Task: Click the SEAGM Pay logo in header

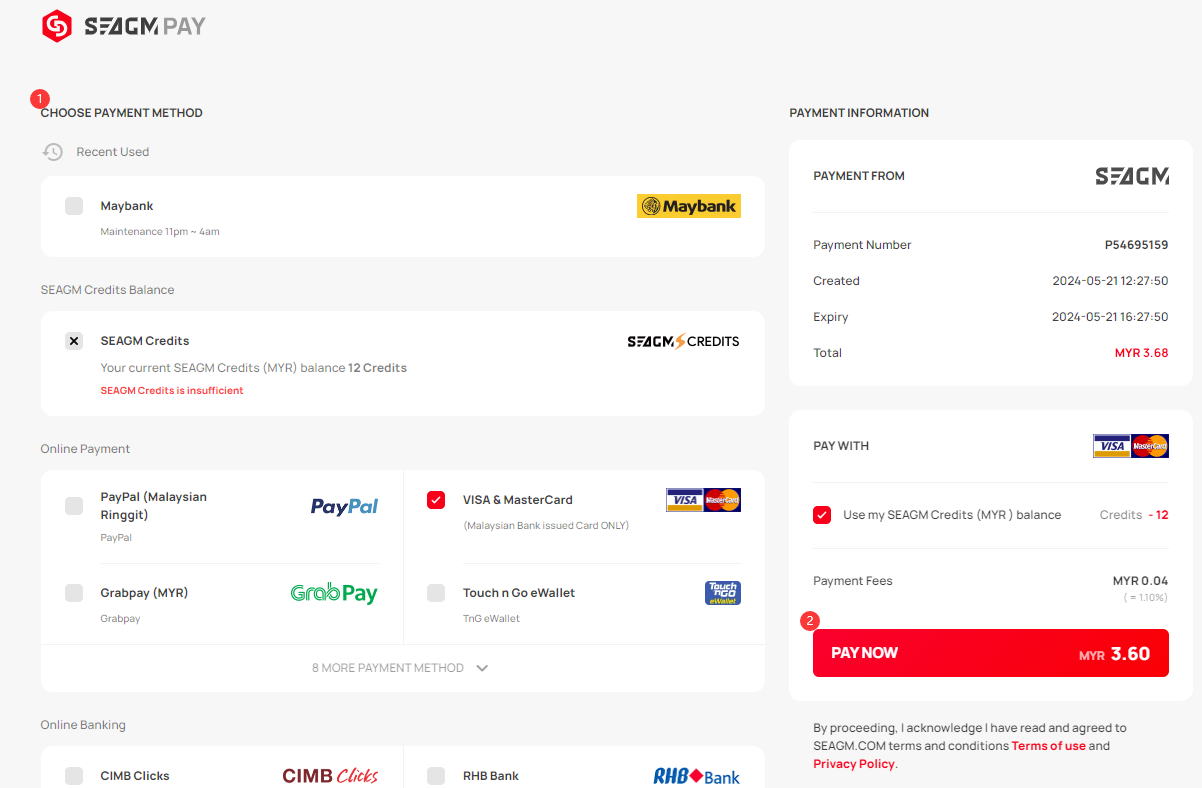Action: pyautogui.click(x=124, y=26)
